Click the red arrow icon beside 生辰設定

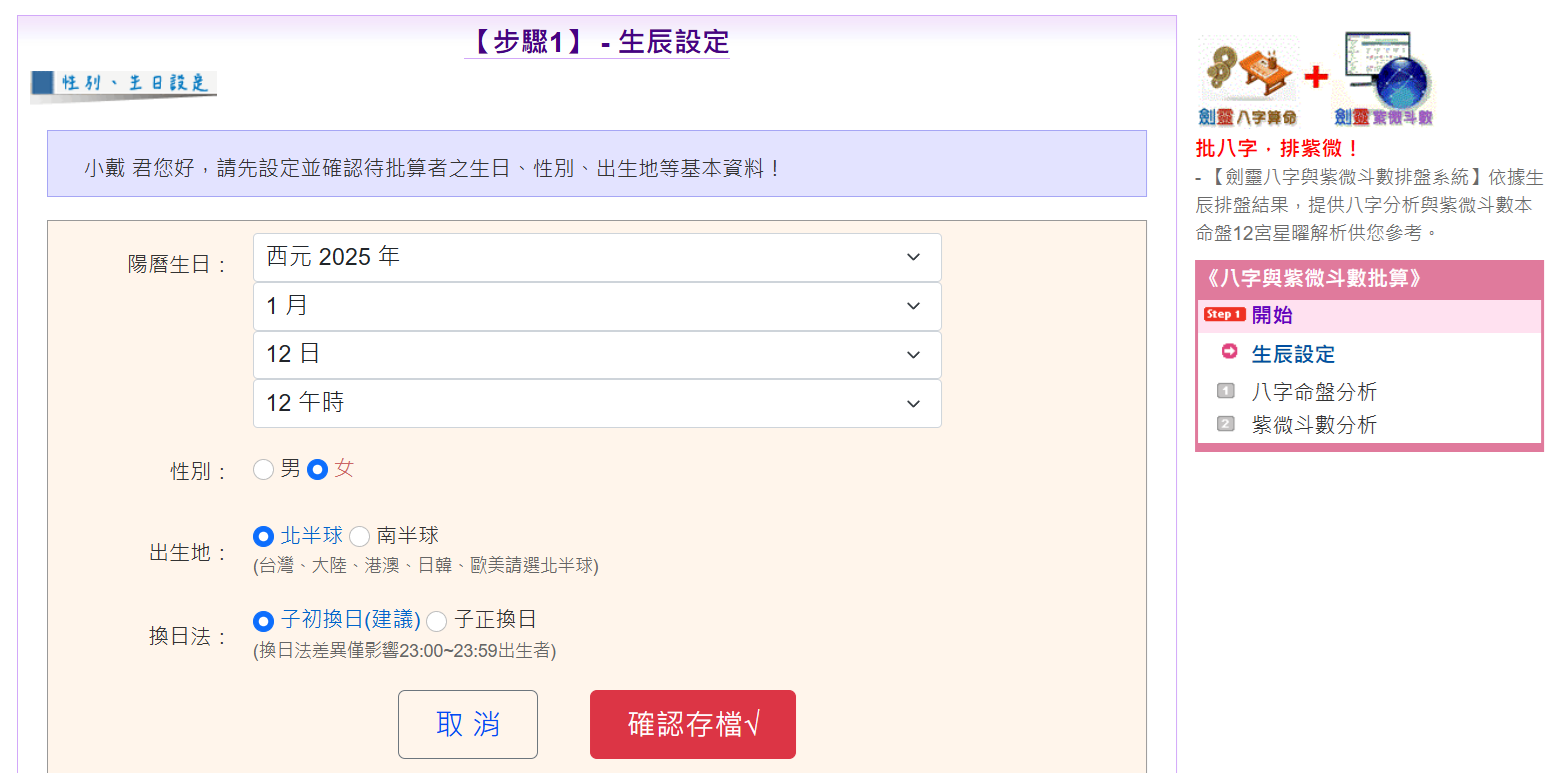pyautogui.click(x=1230, y=352)
